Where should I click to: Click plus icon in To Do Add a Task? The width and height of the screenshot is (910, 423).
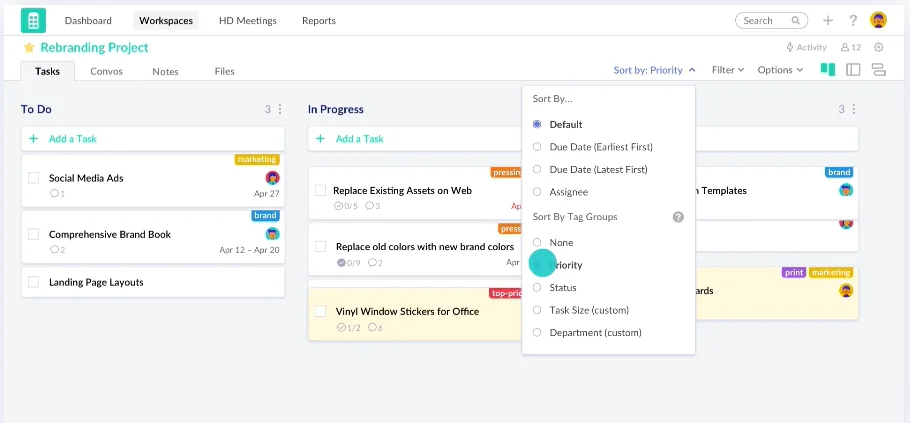pos(34,139)
